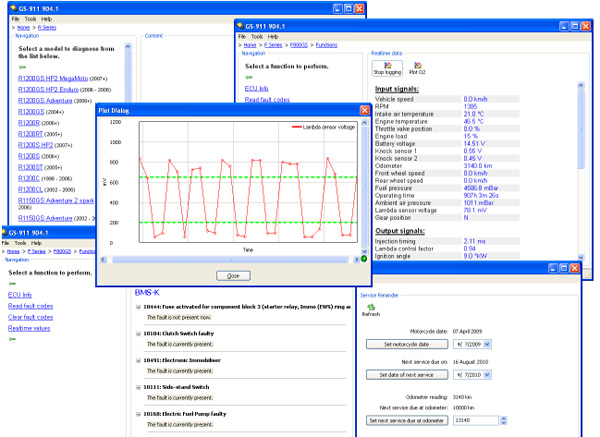Click green back arrow in model list window
This screenshot has width=600, height=437.
point(23,67)
